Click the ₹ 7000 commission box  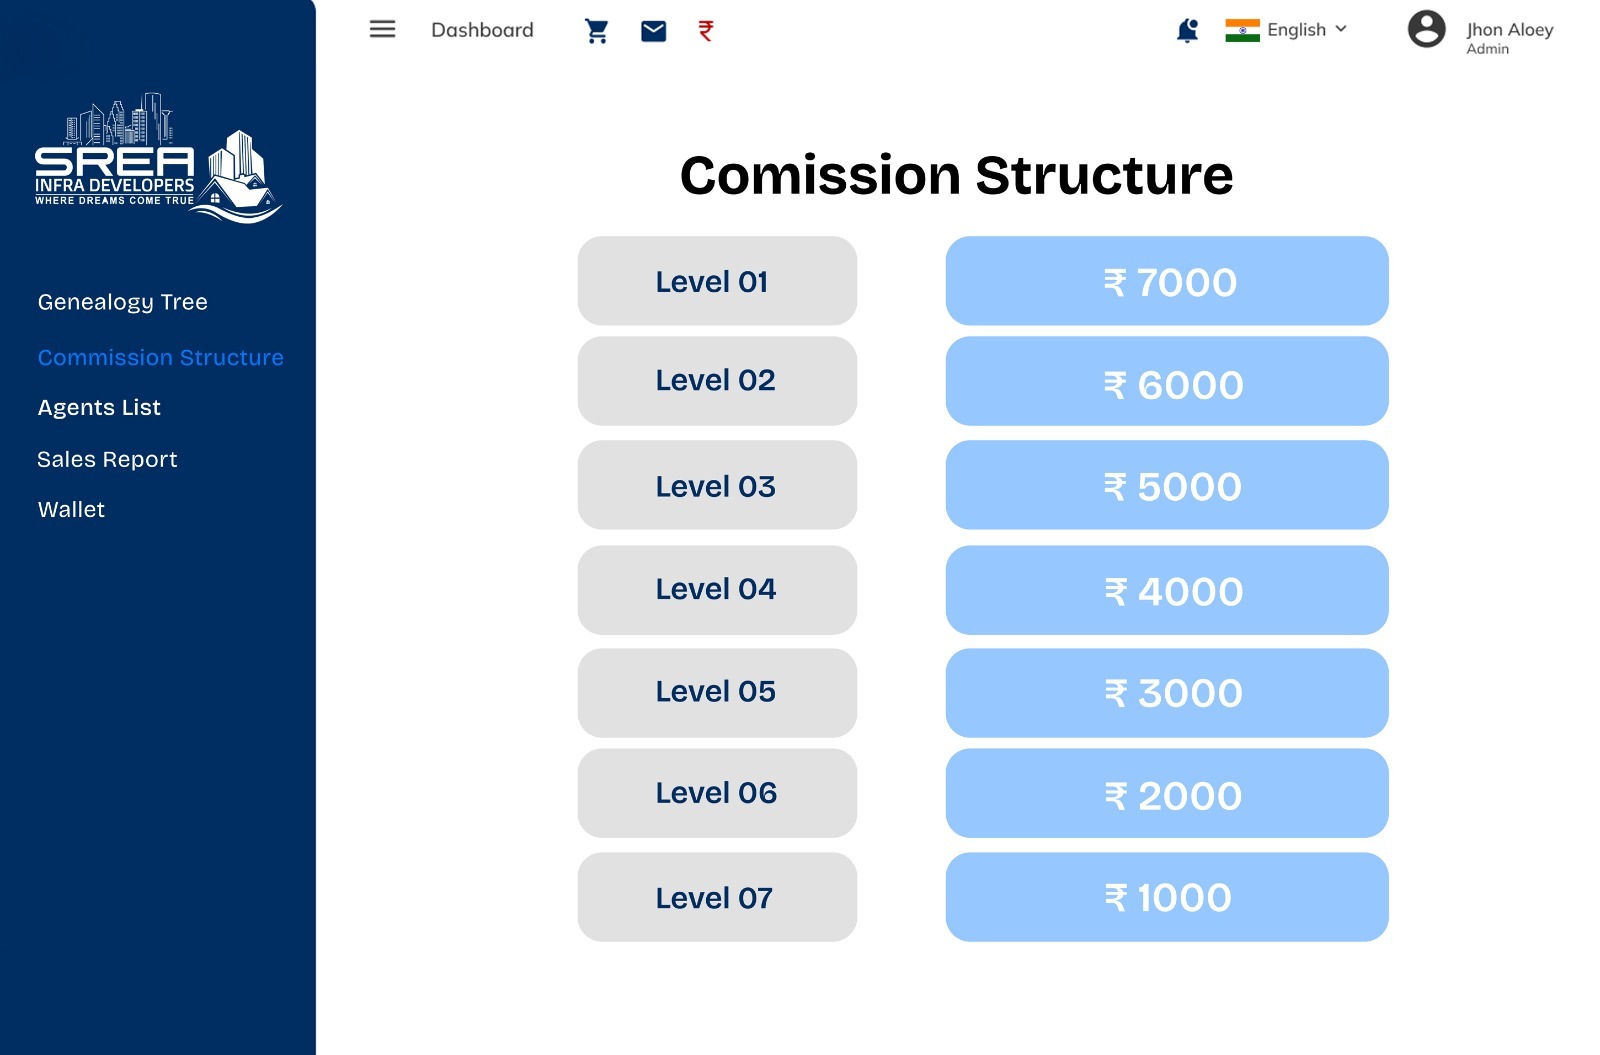1167,281
